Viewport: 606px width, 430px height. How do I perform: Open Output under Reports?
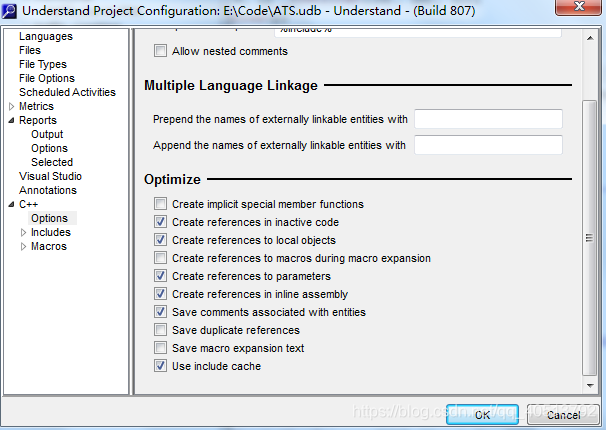47,134
